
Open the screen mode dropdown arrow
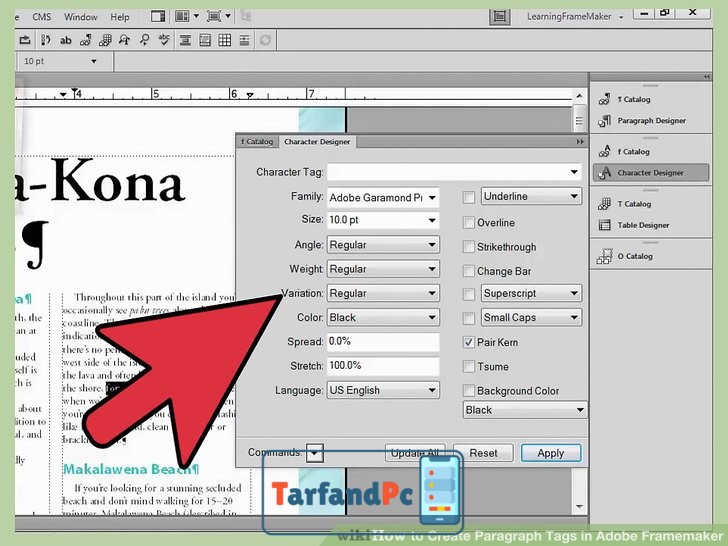228,16
